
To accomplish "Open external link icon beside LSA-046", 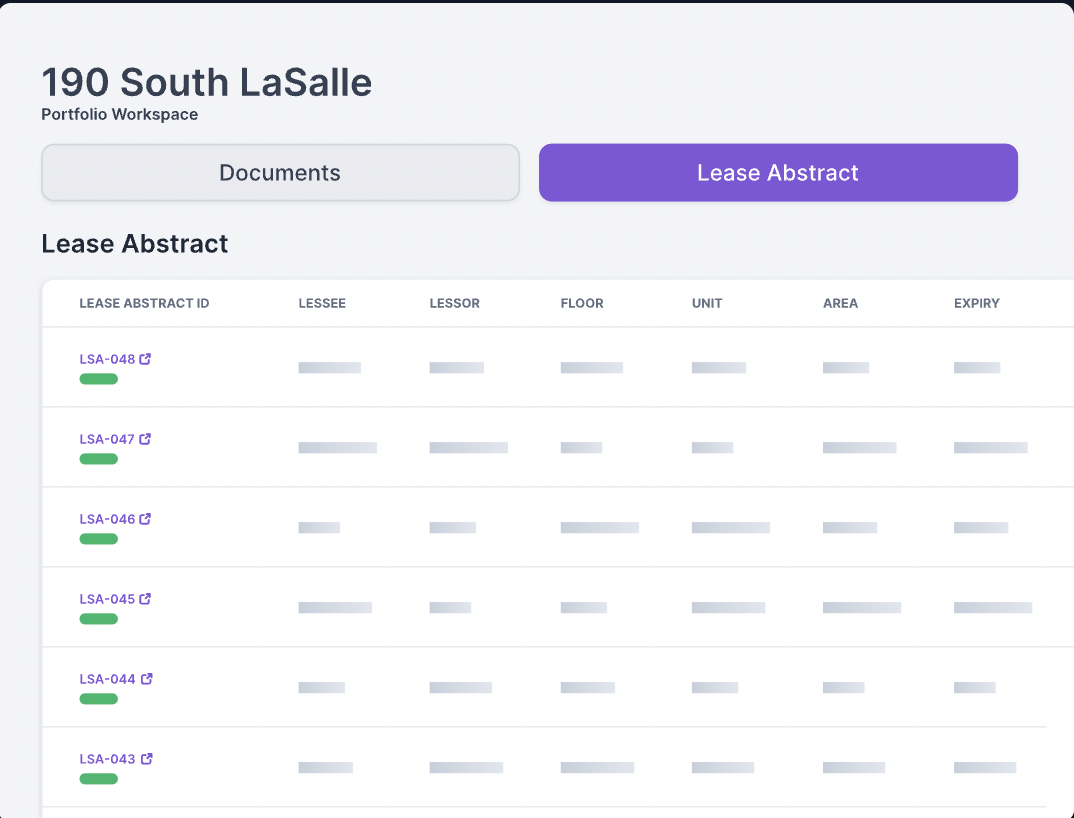I will (145, 519).
